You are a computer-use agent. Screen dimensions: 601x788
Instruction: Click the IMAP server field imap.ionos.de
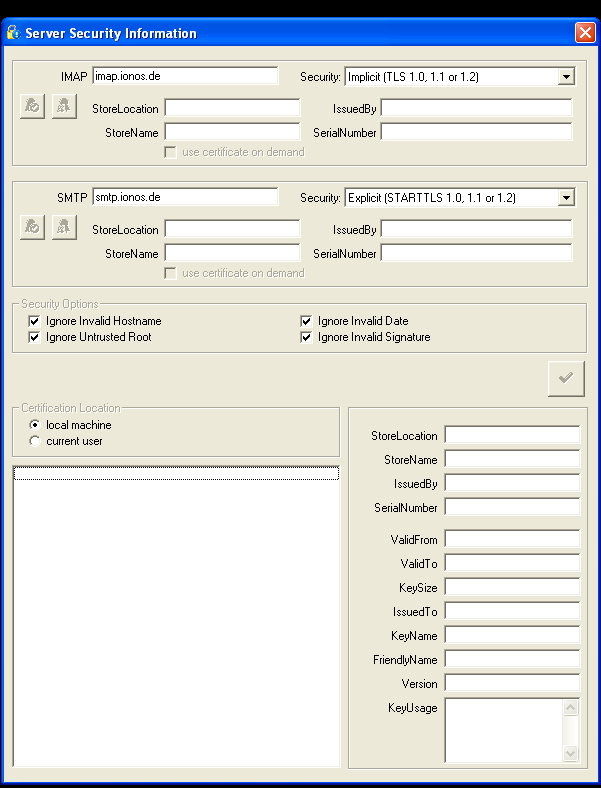tap(185, 76)
